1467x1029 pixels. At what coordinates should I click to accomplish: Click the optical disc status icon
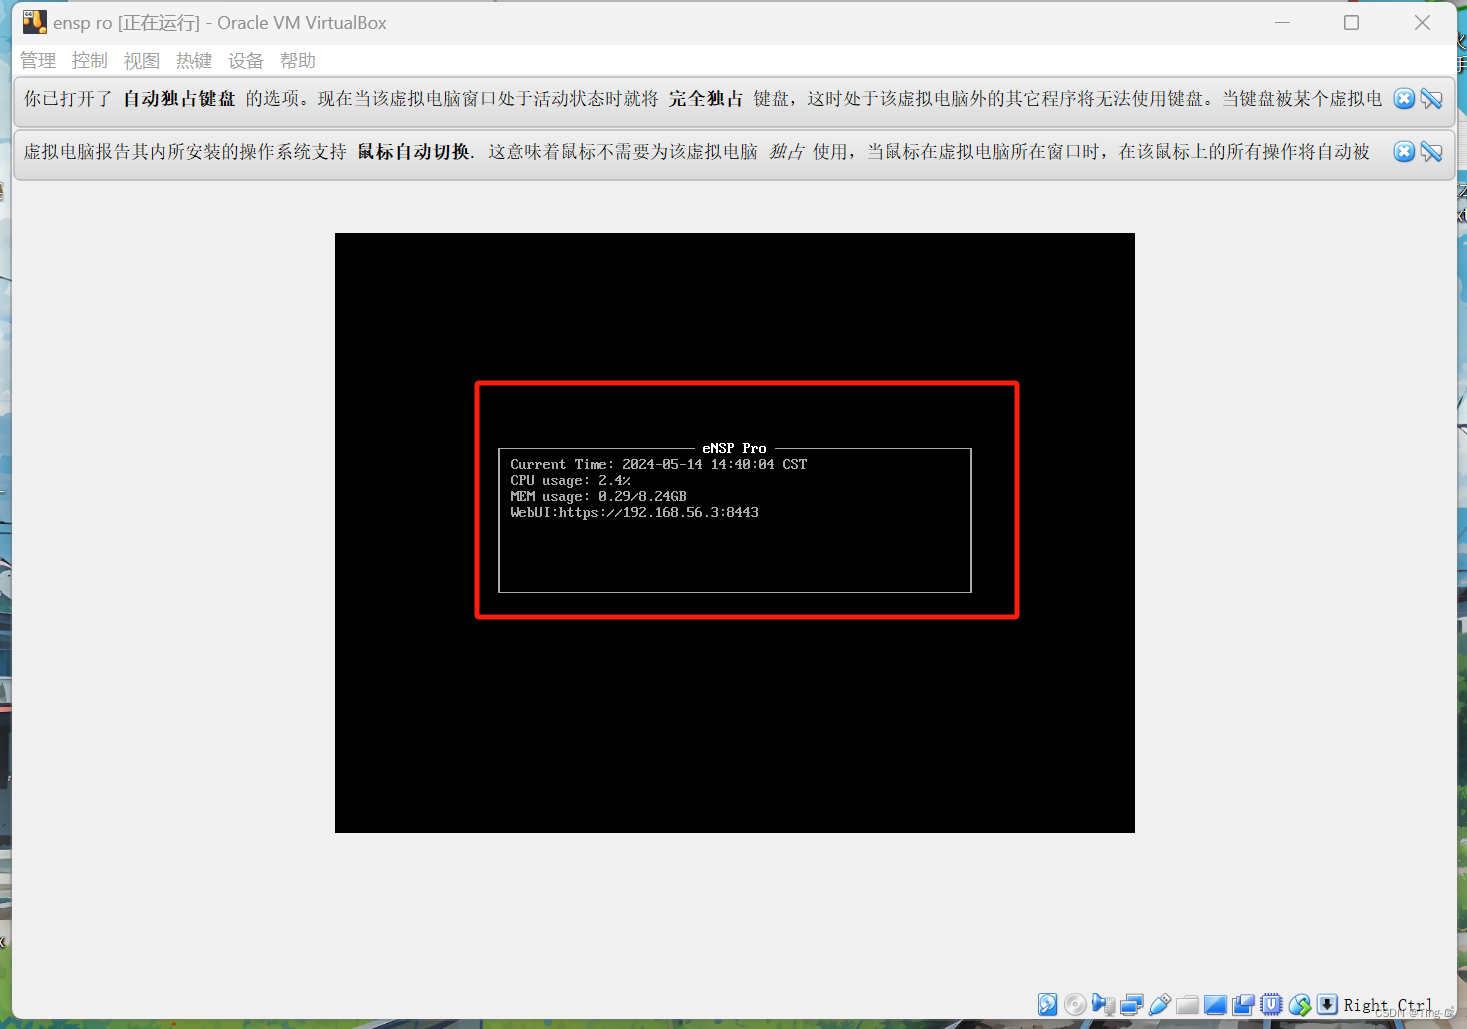coord(1075,1005)
